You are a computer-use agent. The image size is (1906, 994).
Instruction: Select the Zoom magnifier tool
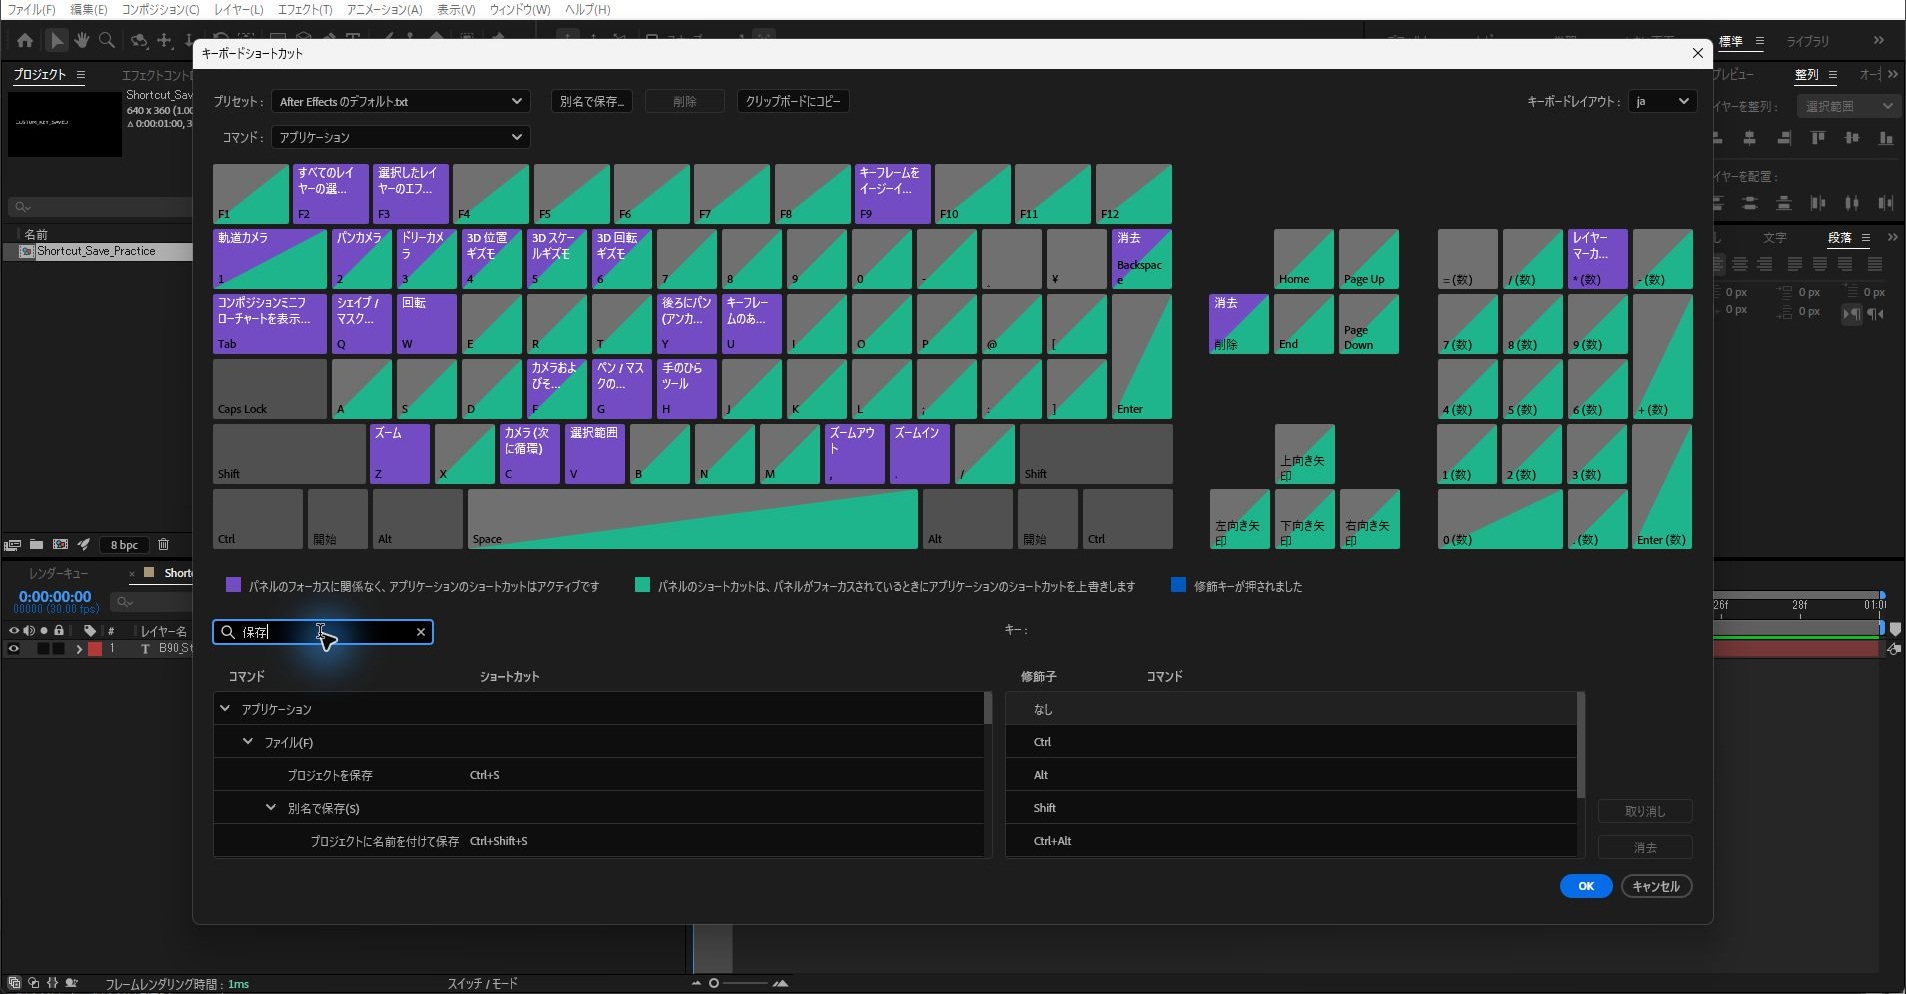tap(107, 41)
